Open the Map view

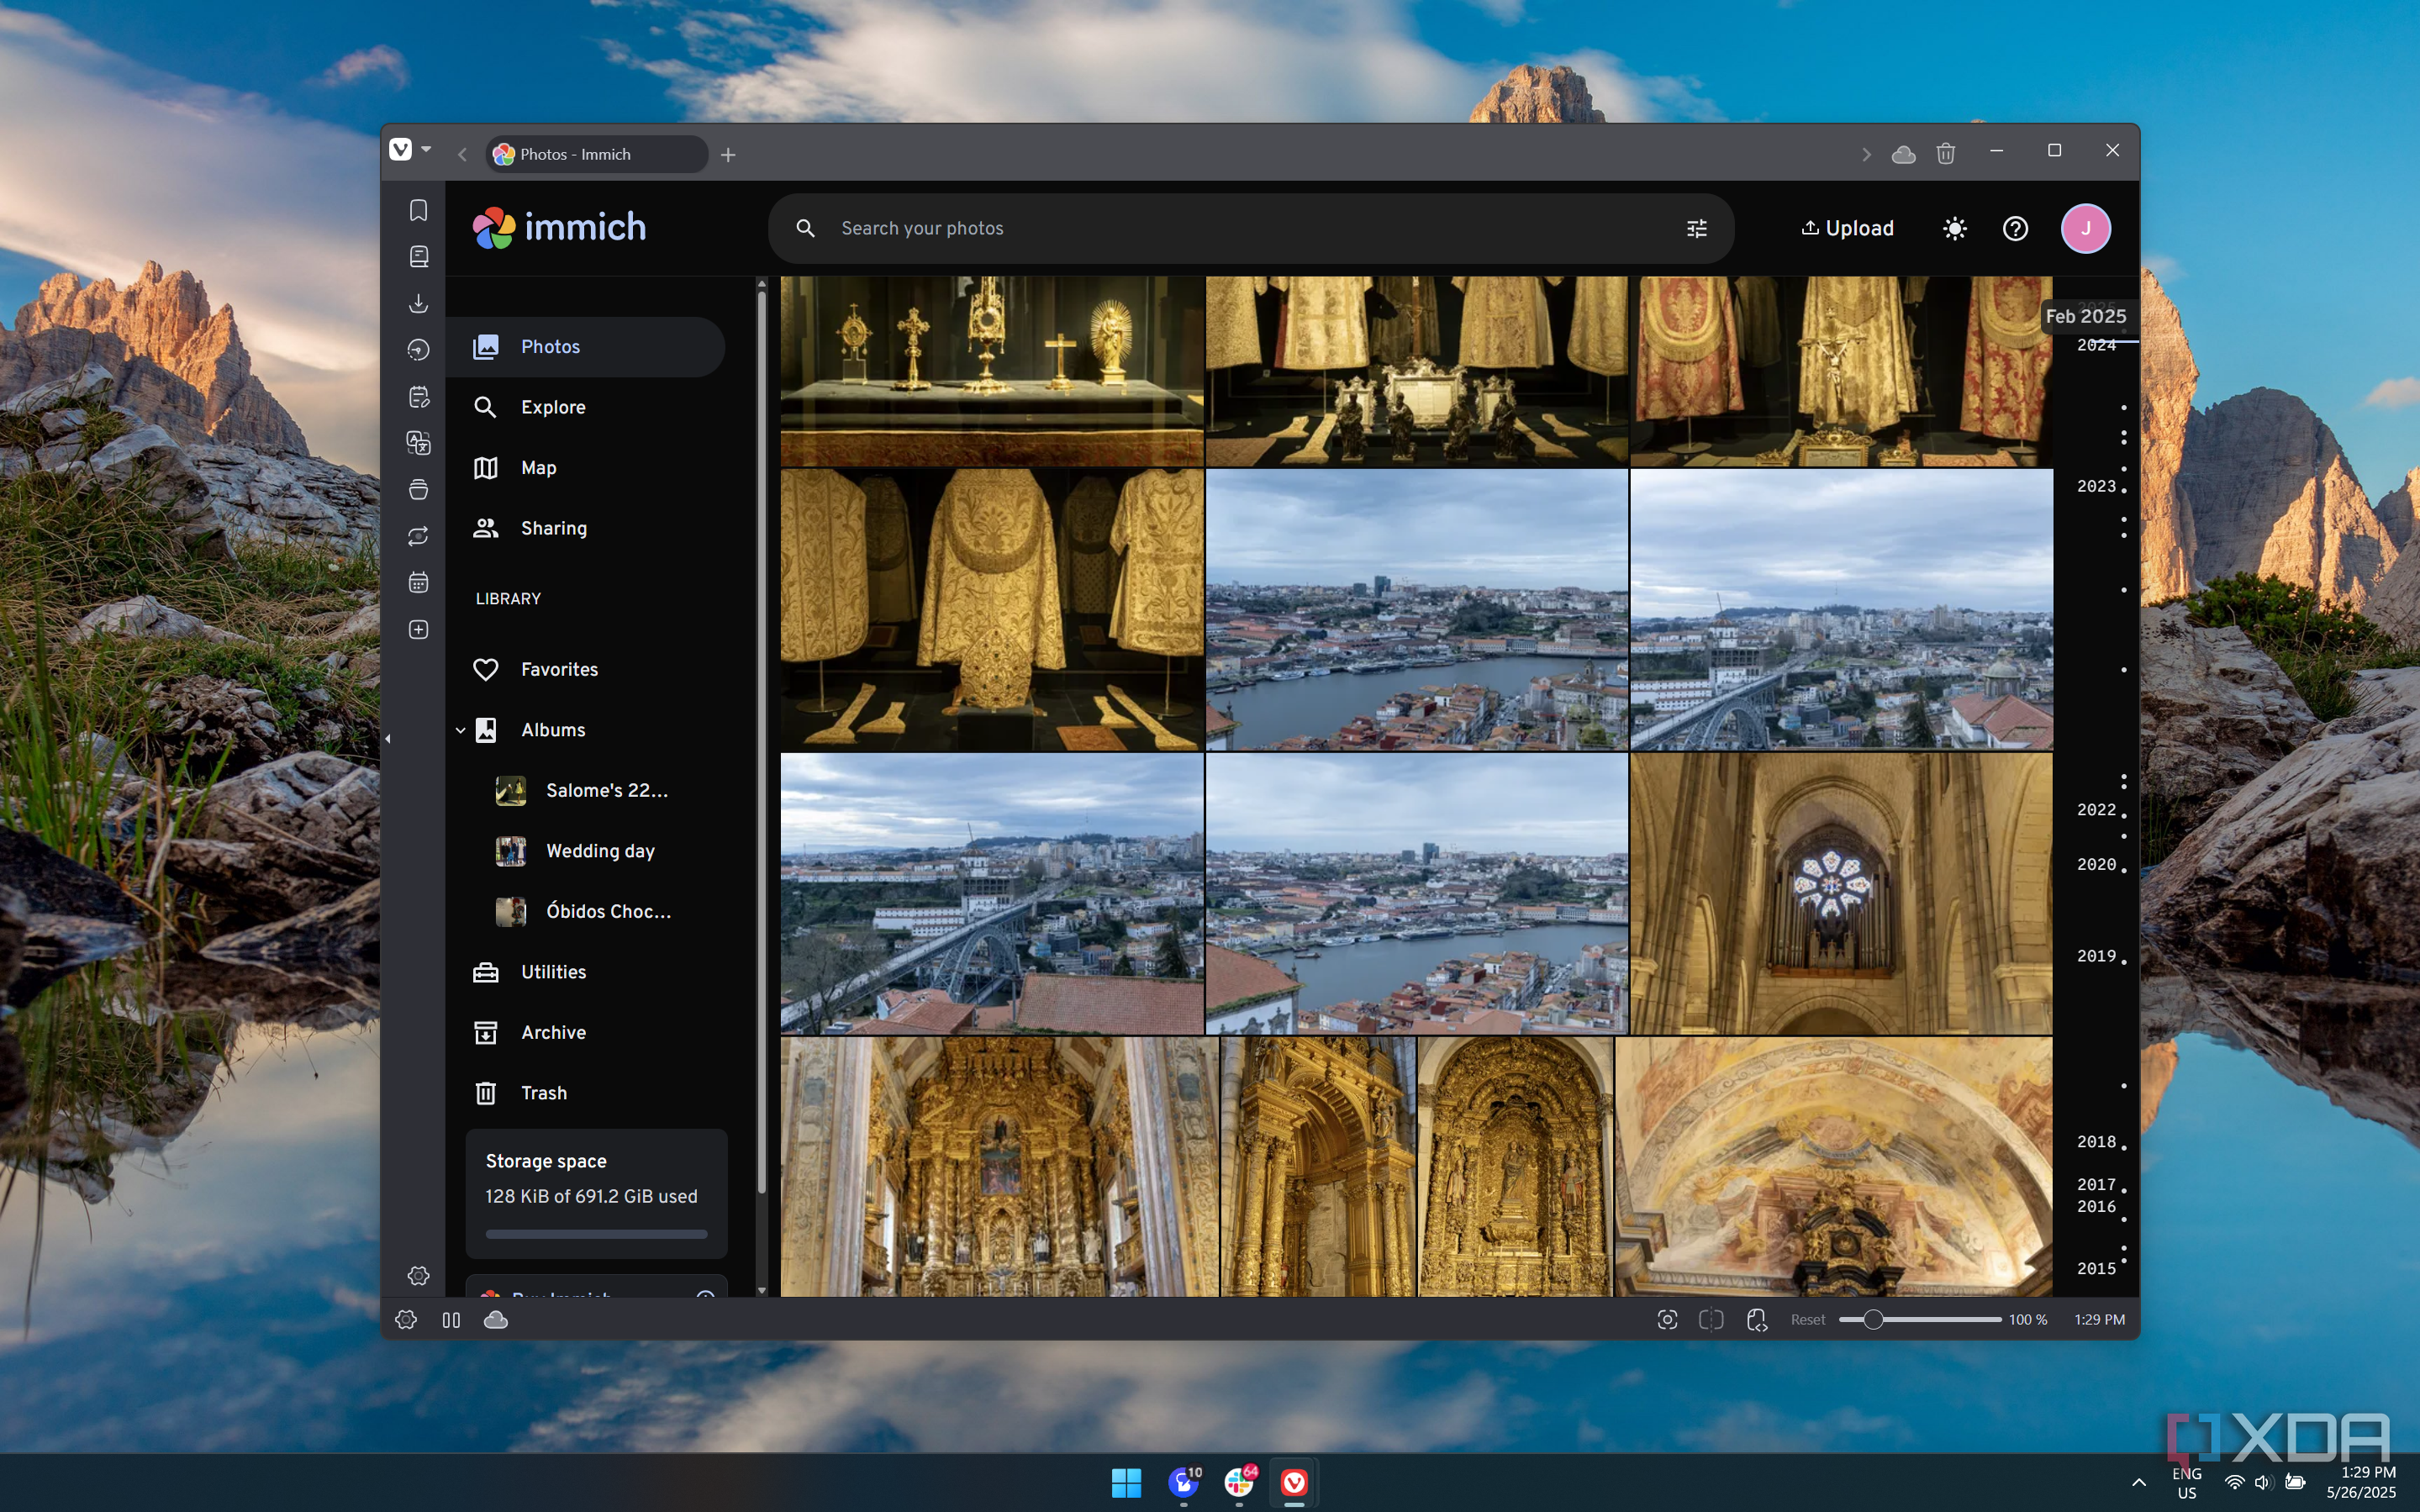pyautogui.click(x=585, y=468)
